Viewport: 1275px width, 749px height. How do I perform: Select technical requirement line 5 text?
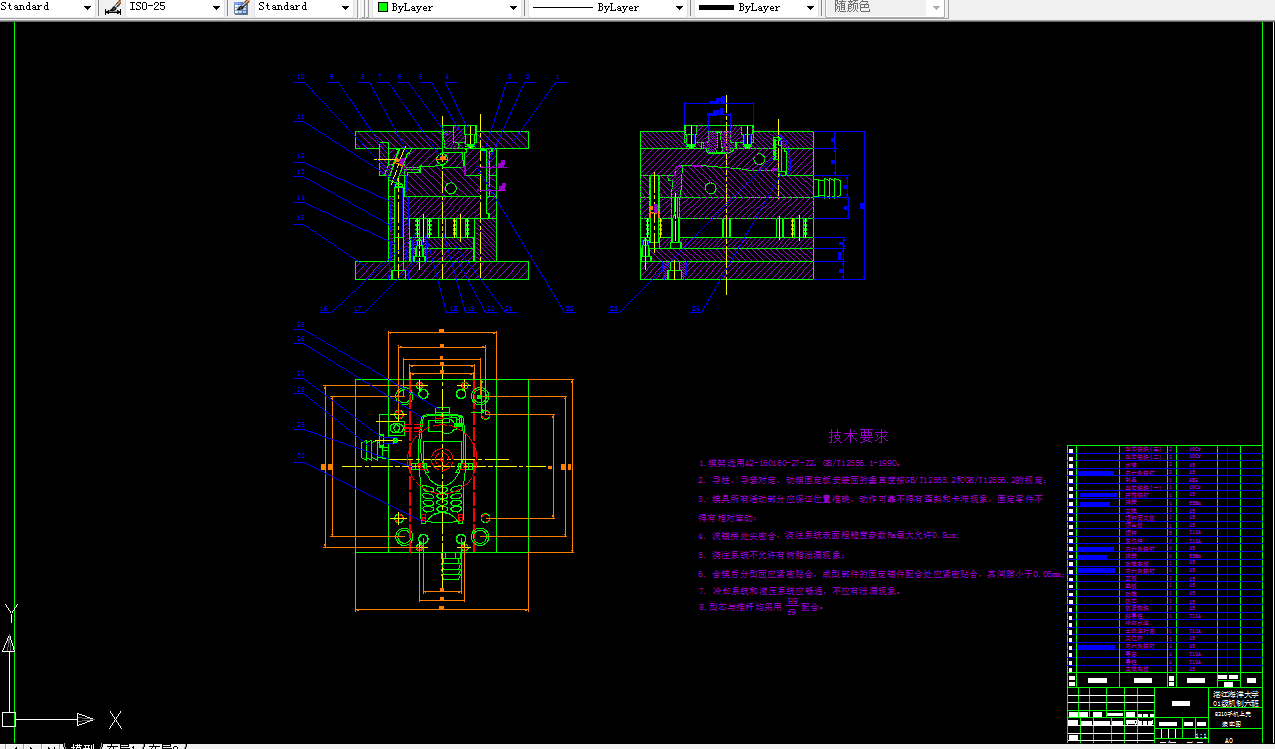tap(772, 554)
